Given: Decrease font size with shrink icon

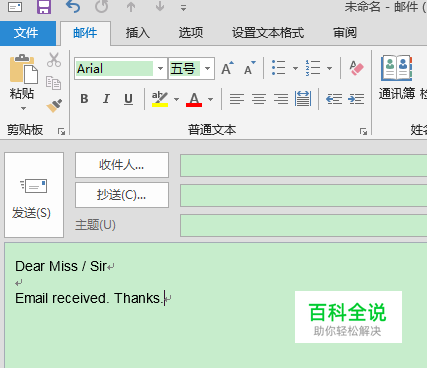Looking at the screenshot, I should pyautogui.click(x=250, y=69).
